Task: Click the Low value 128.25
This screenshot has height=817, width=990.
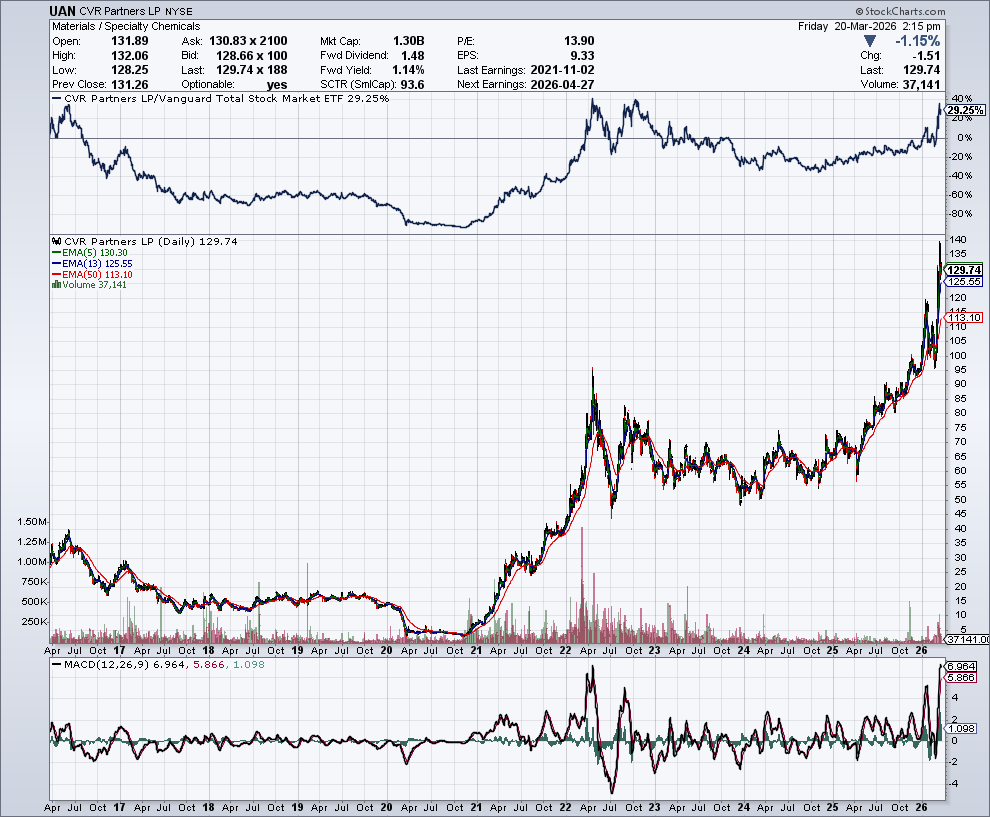Action: click(x=129, y=70)
